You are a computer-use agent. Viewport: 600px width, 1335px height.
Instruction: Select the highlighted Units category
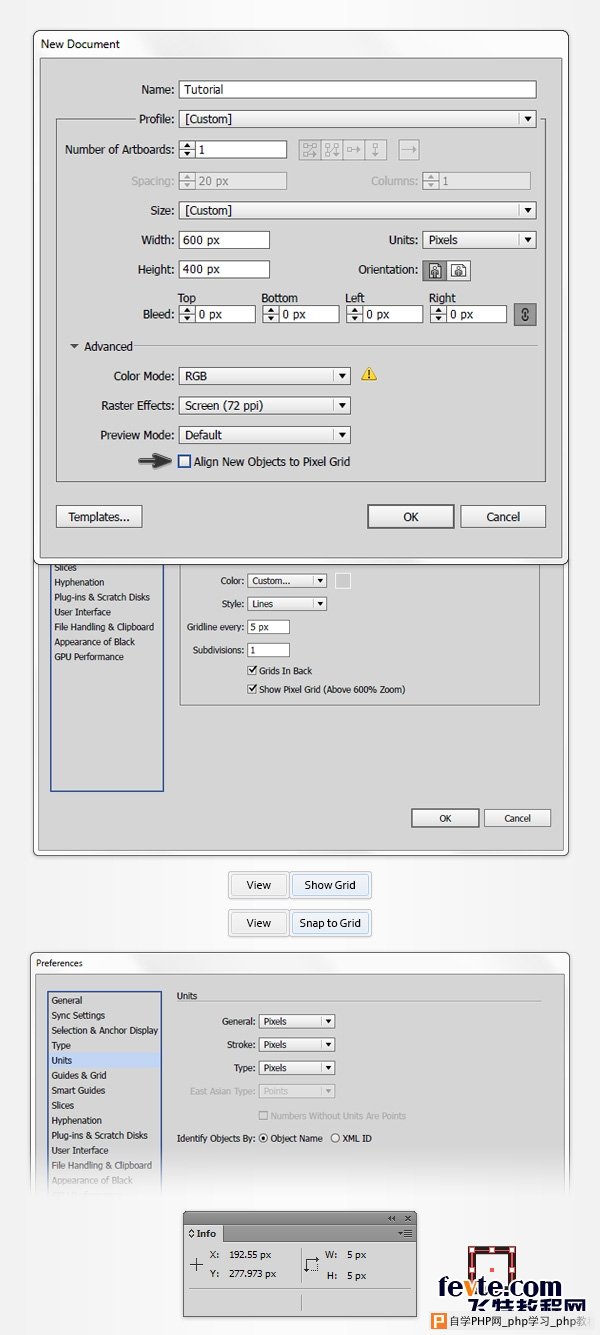[x=105, y=1060]
